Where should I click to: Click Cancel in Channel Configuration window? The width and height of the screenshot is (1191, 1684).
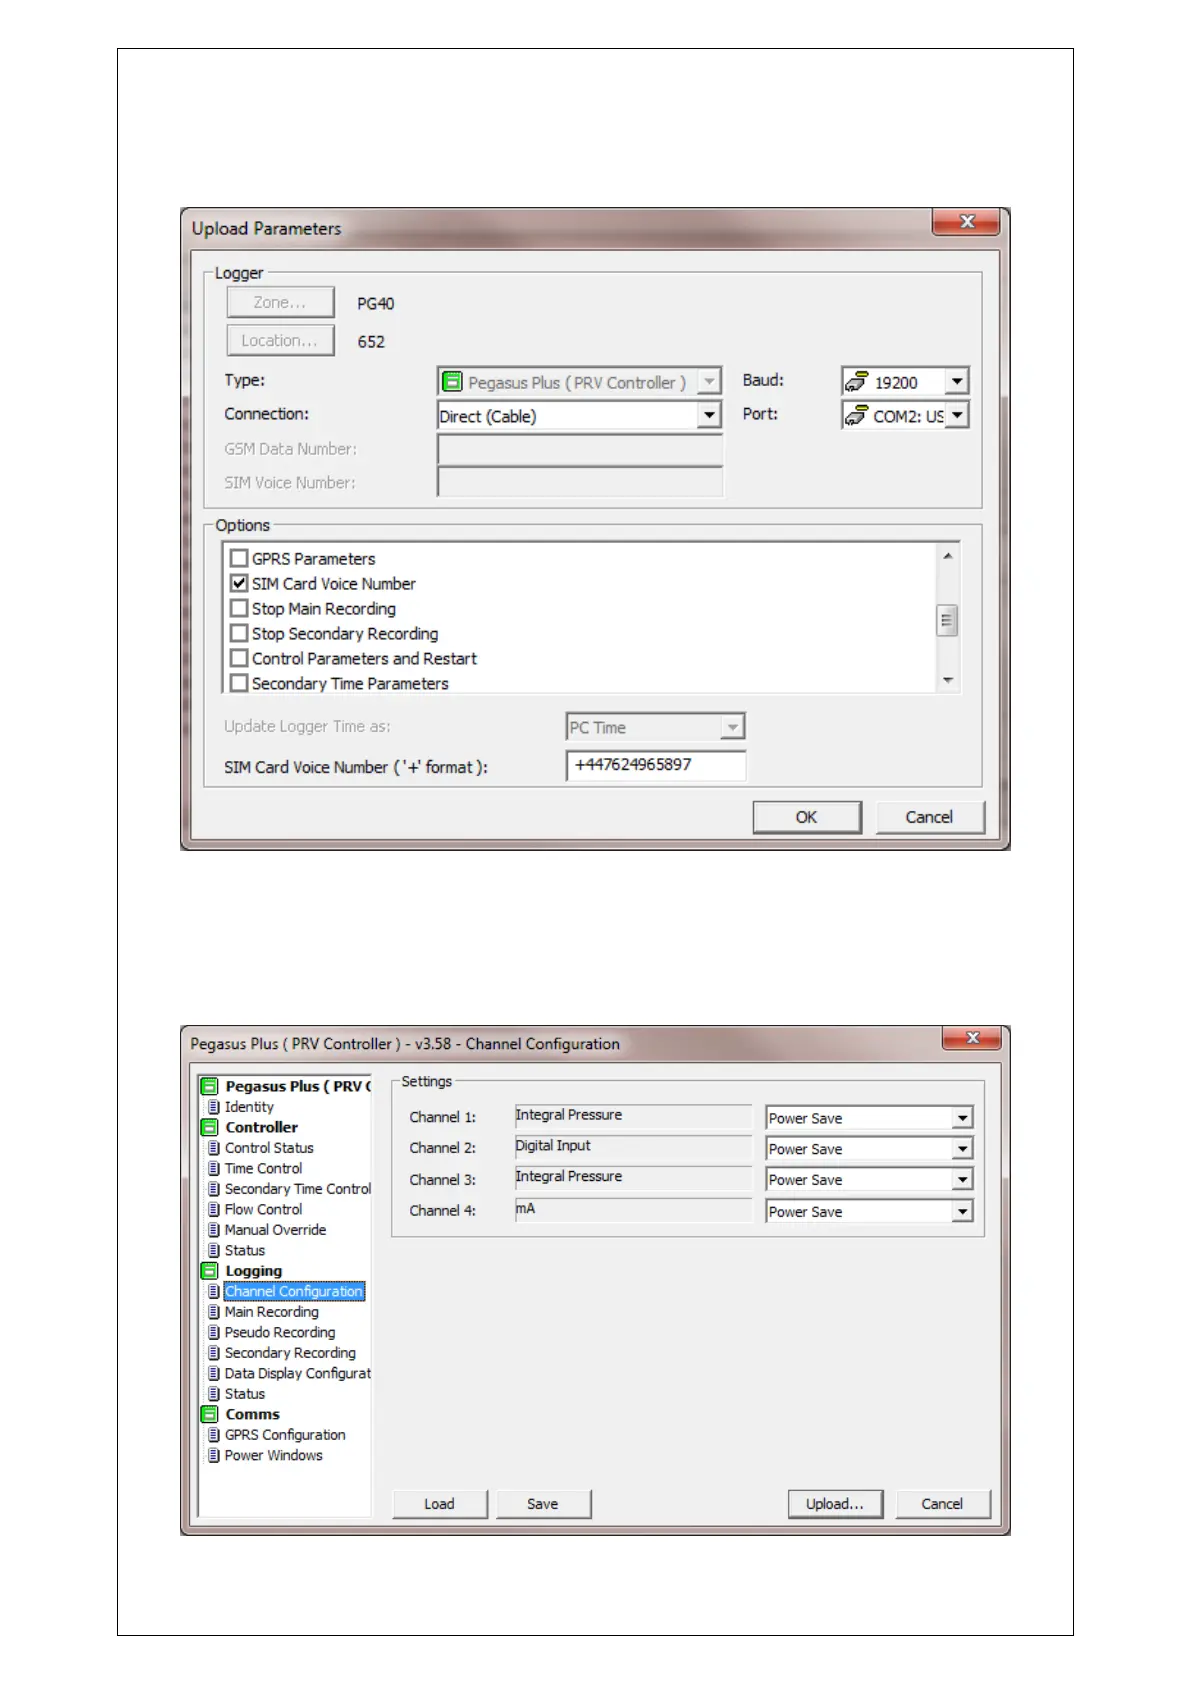click(x=942, y=1504)
